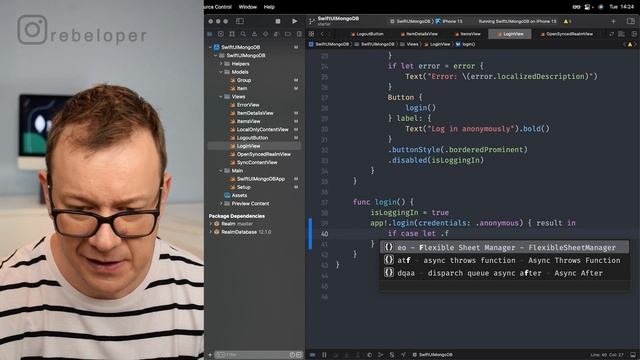Click the warning triangle in activity bar
The image size is (640, 360).
(566, 21)
